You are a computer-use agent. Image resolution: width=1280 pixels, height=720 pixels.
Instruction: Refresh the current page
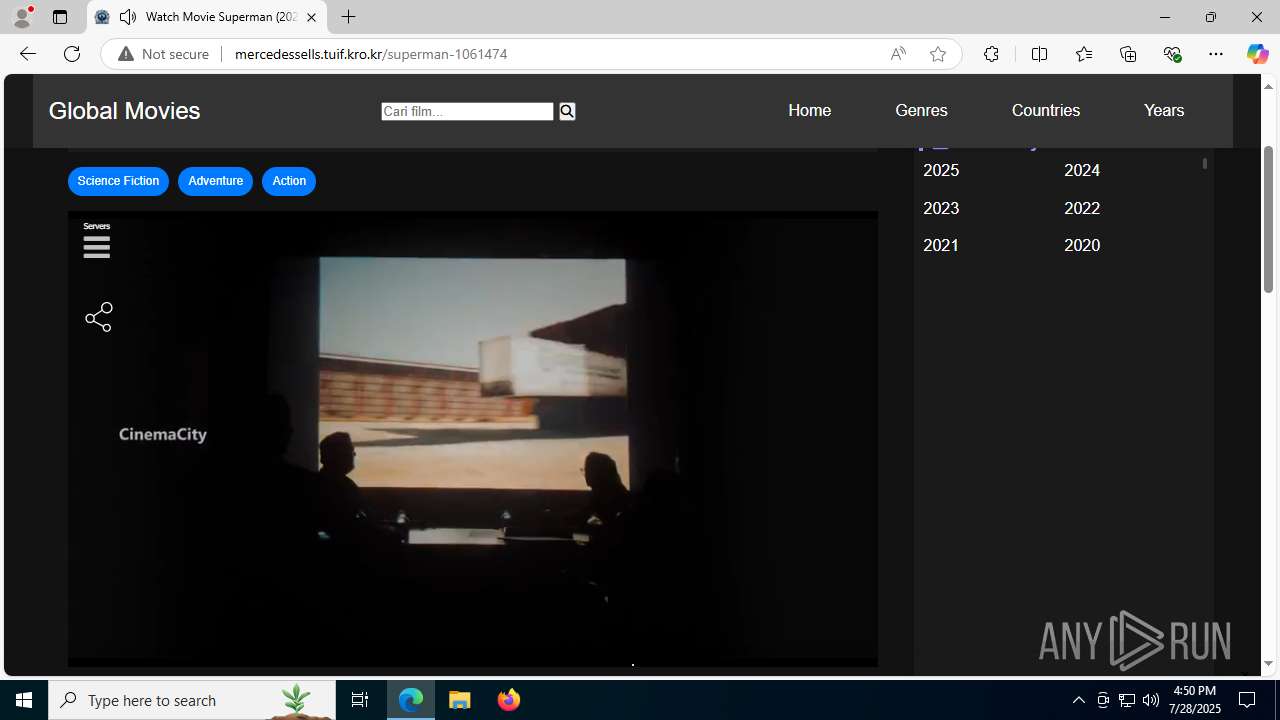pos(72,54)
